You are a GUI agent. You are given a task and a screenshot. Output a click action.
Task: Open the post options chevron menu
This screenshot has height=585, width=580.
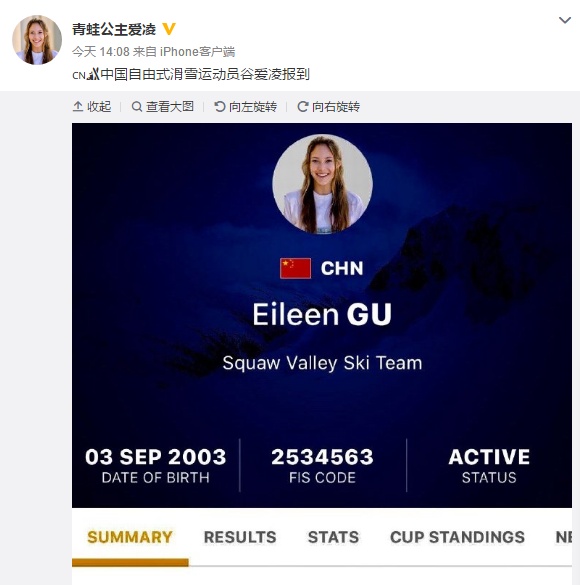(565, 20)
